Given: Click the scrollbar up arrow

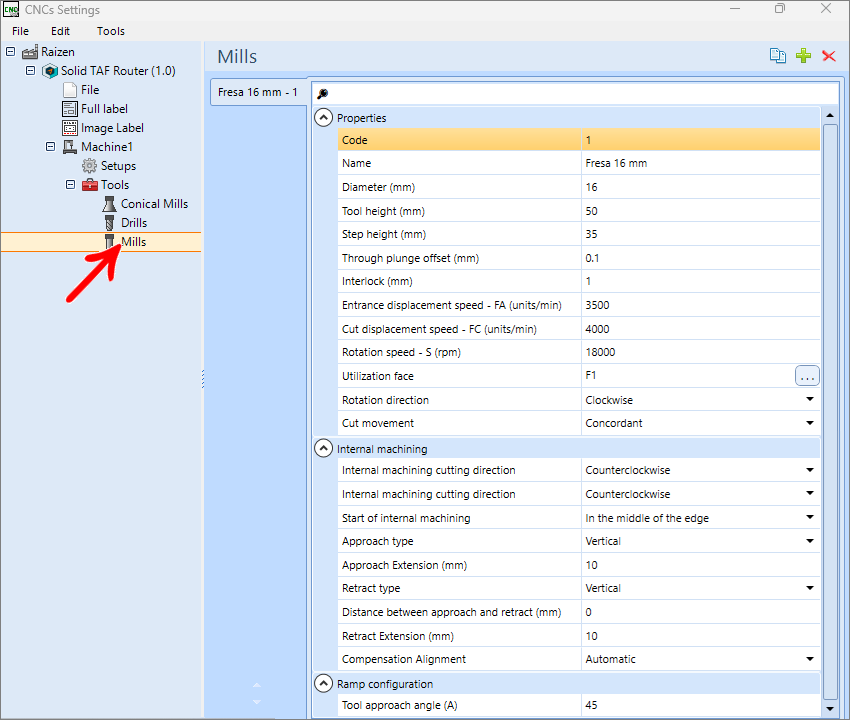Looking at the screenshot, I should [x=830, y=115].
